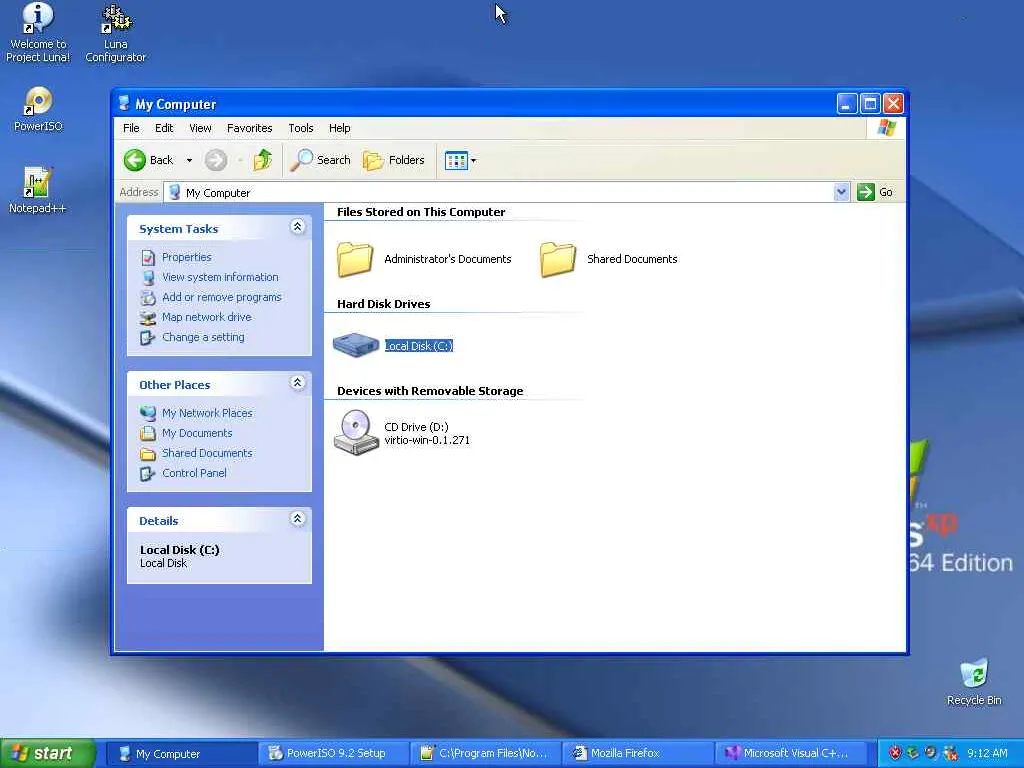Click the virtio-win-0.1.271 drive label
Viewport: 1024px width, 768px height.
pos(427,440)
